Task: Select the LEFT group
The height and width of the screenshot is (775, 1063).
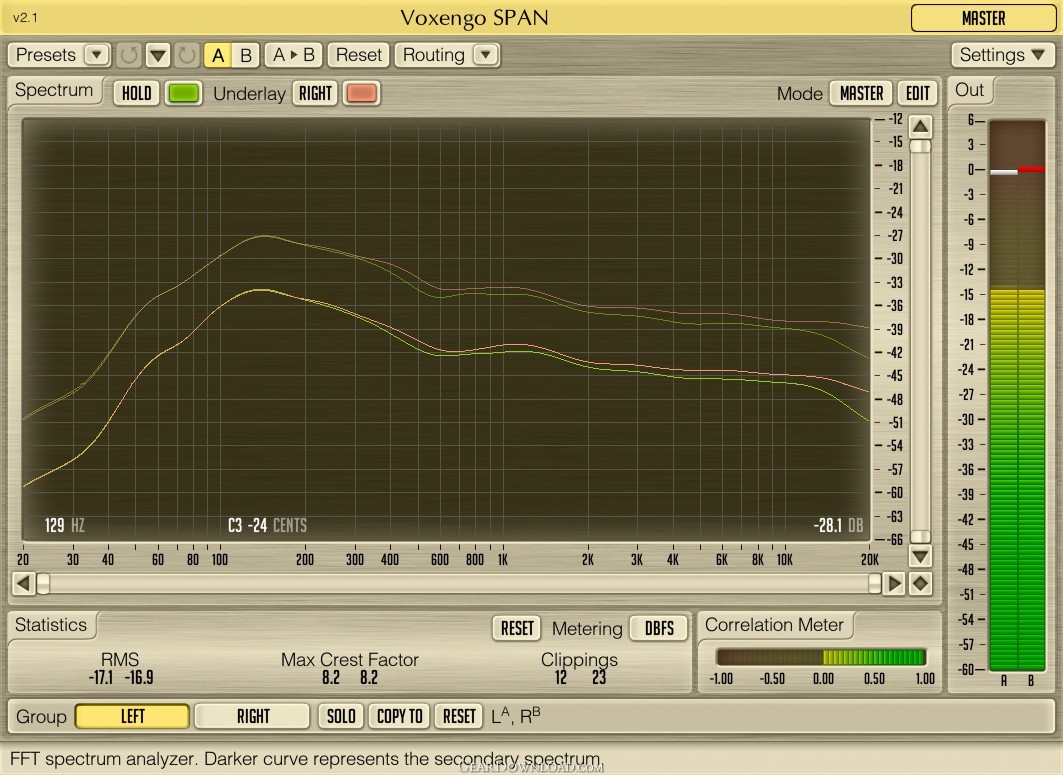Action: pos(132,717)
